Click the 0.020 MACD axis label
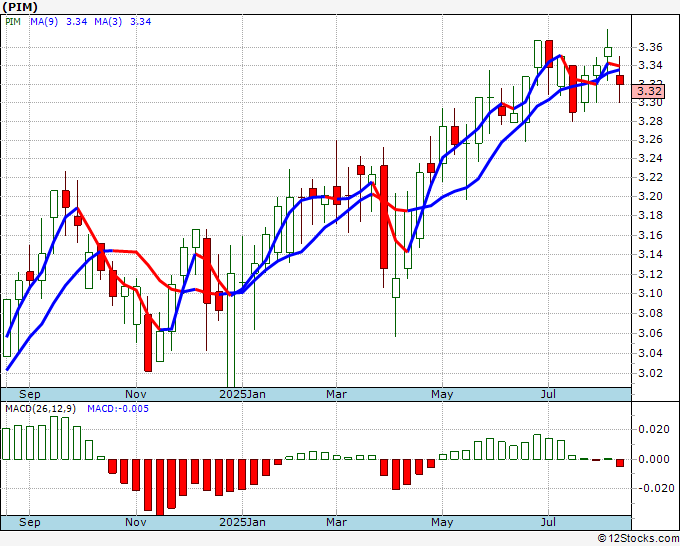 coord(654,429)
